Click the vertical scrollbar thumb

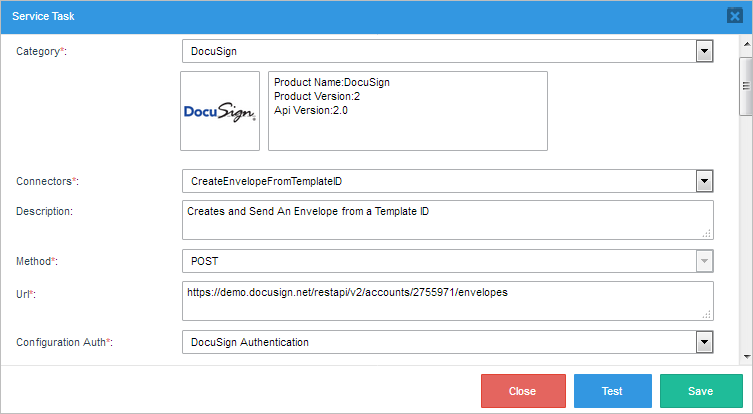[x=745, y=86]
